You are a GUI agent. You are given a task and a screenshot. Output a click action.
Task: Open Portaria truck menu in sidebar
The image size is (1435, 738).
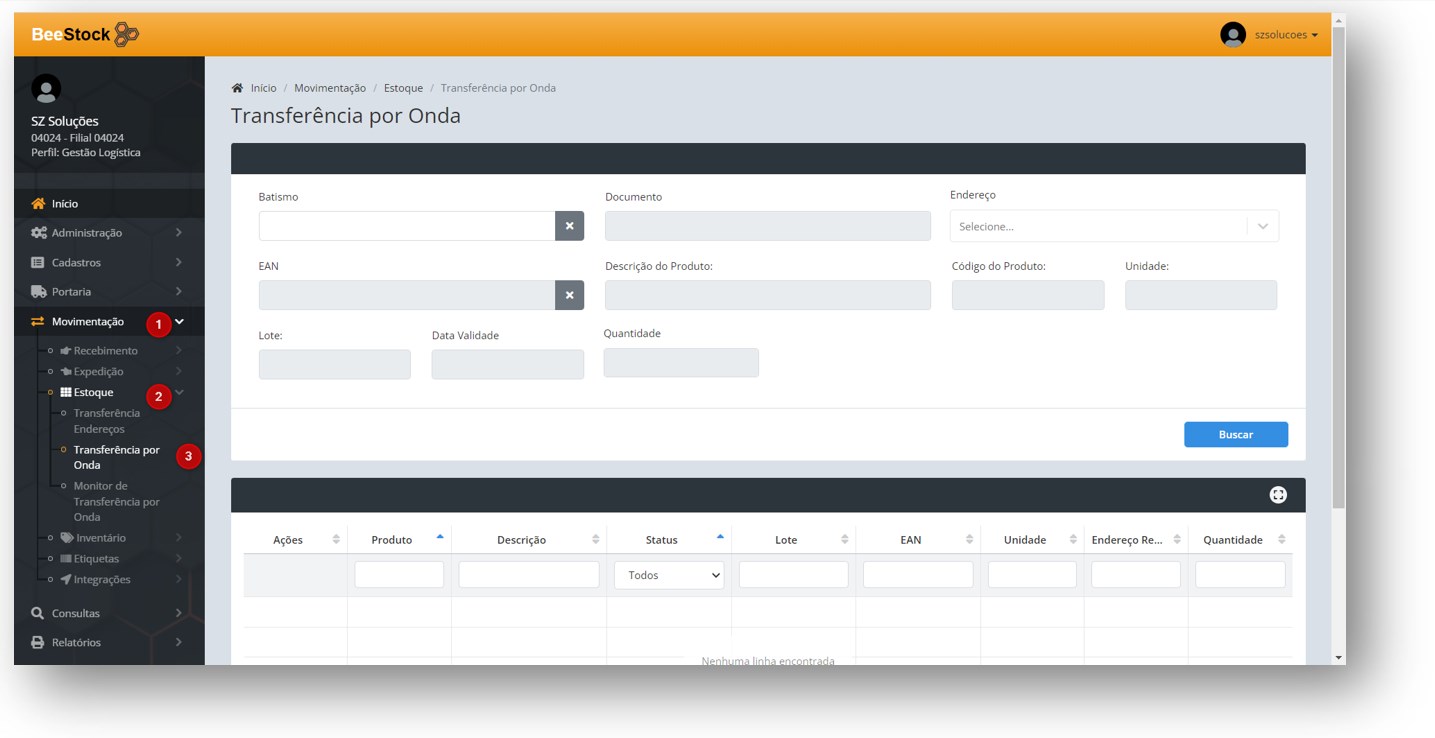pos(71,292)
